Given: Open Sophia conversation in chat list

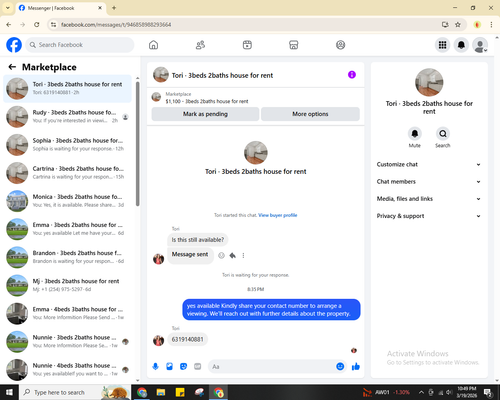Looking at the screenshot, I should [x=67, y=145].
